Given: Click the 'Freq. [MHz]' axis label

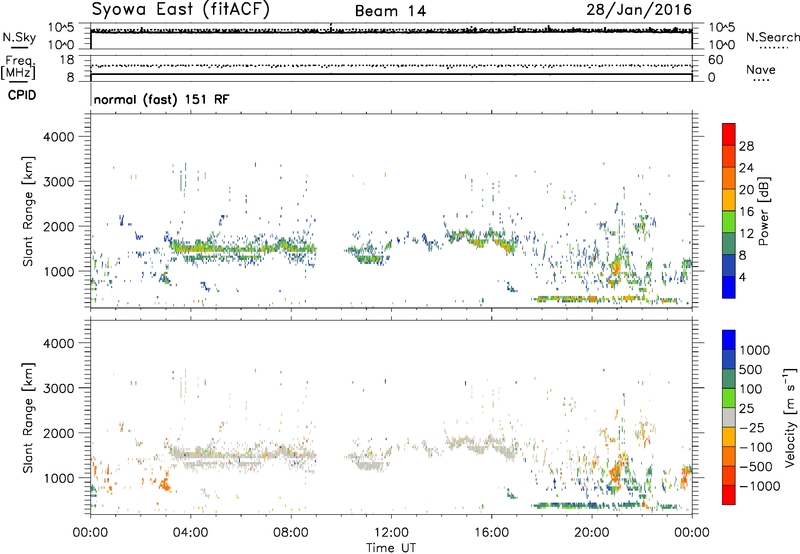Looking at the screenshot, I should click(x=18, y=67).
